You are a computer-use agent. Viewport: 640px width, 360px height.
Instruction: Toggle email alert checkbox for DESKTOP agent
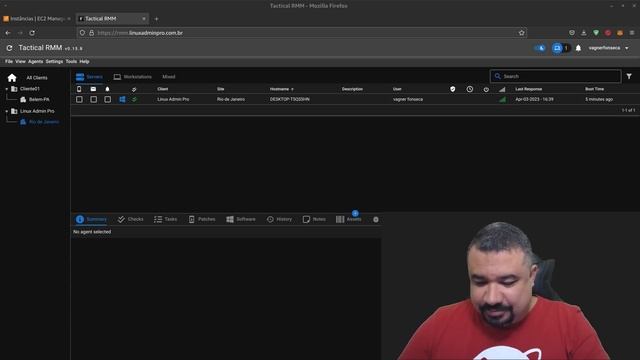pos(93,99)
